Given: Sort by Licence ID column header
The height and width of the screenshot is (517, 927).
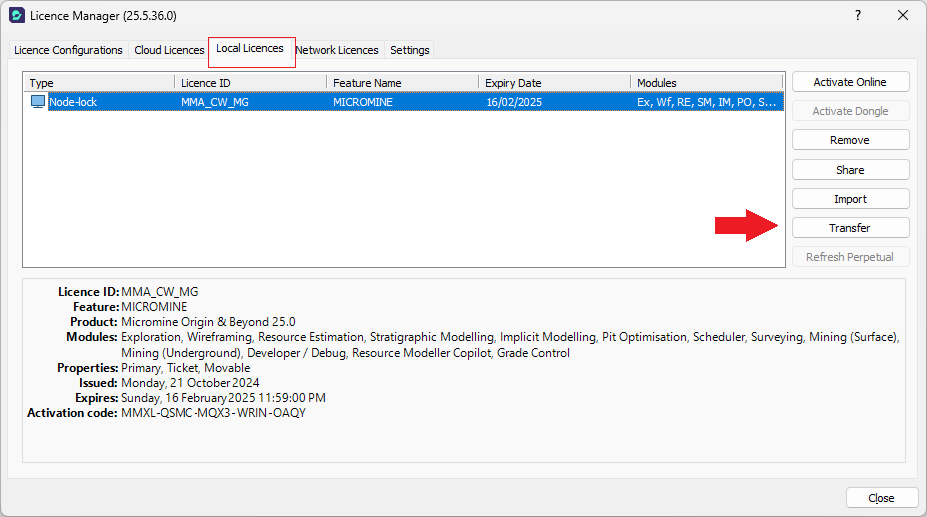Looking at the screenshot, I should [x=251, y=83].
